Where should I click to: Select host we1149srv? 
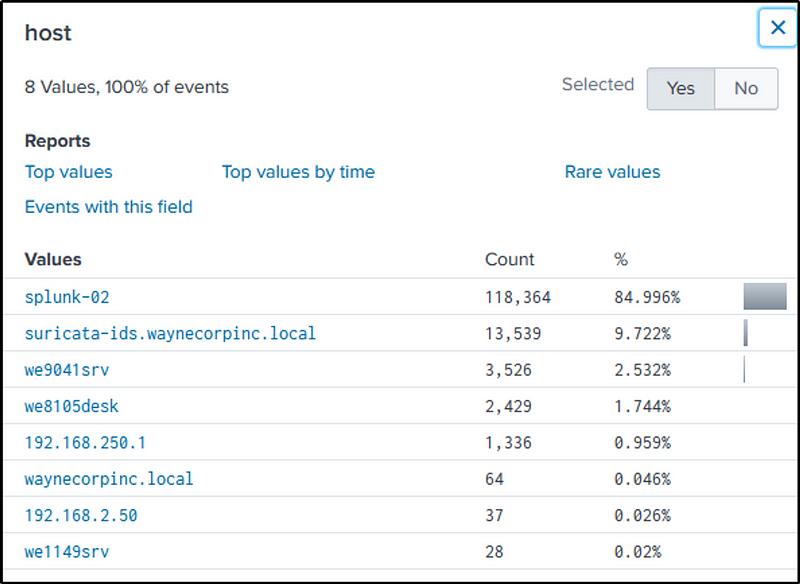(x=67, y=551)
